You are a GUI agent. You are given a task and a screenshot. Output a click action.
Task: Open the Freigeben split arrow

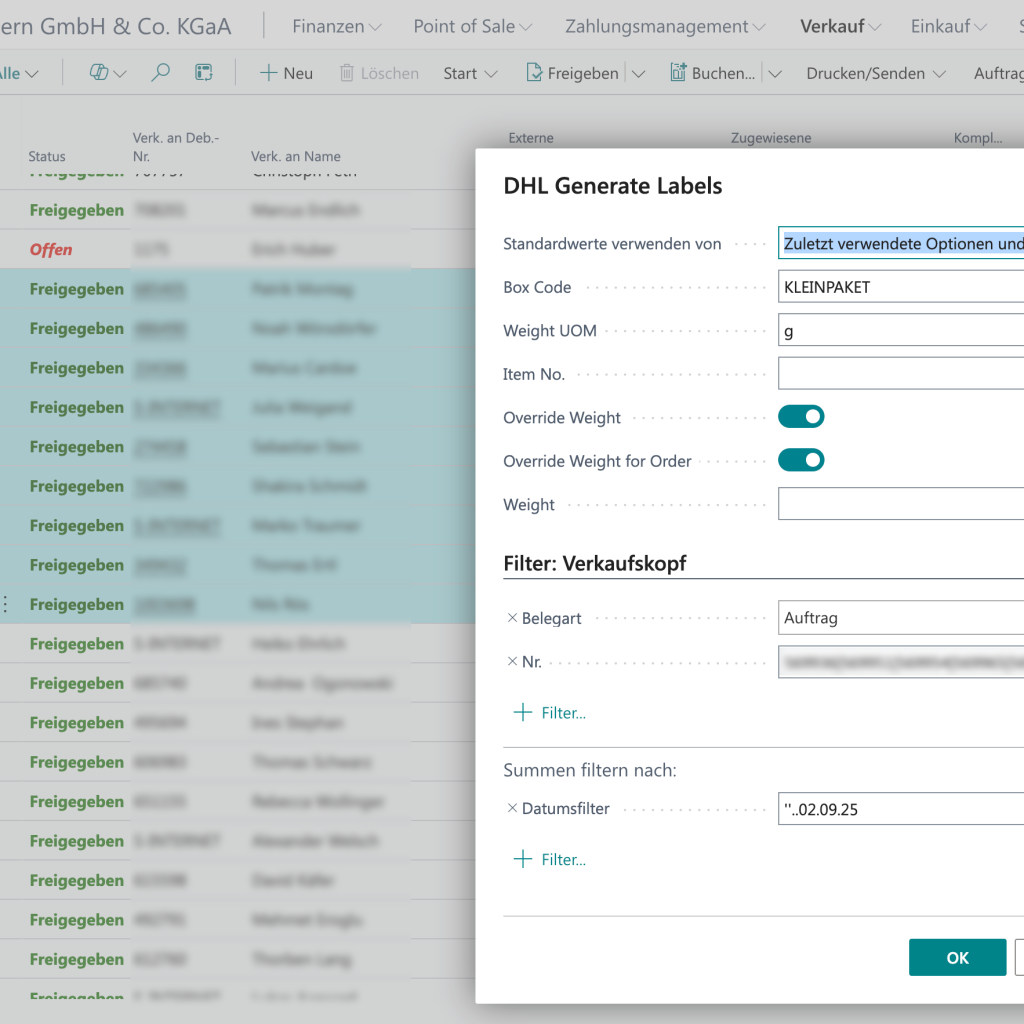[x=639, y=73]
